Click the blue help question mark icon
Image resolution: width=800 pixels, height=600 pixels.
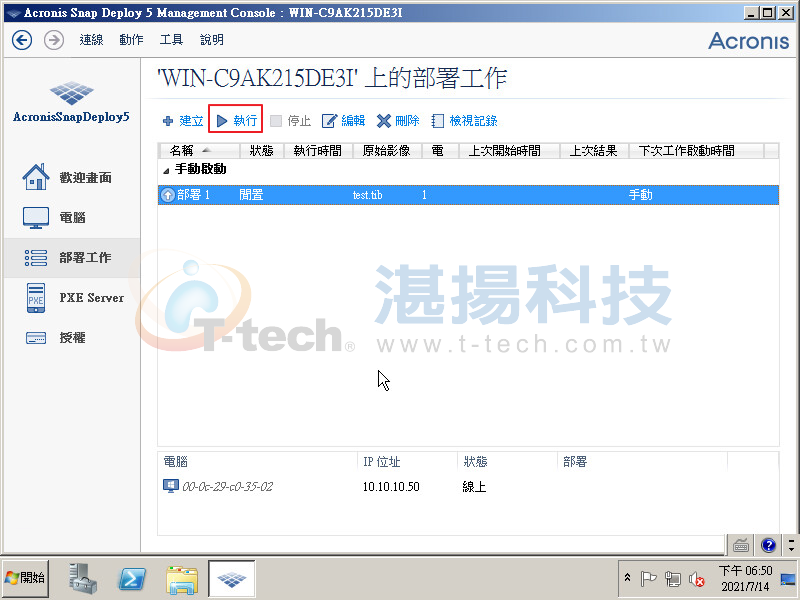(x=768, y=545)
